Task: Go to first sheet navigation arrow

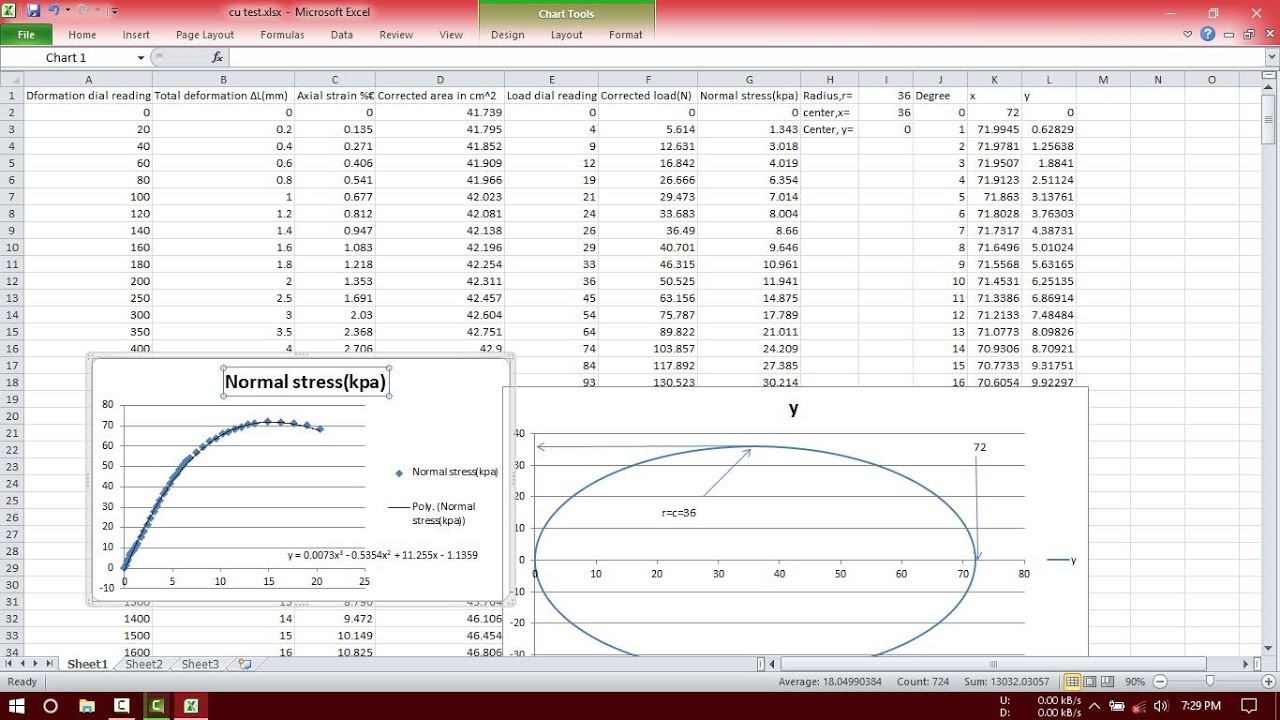Action: point(9,664)
